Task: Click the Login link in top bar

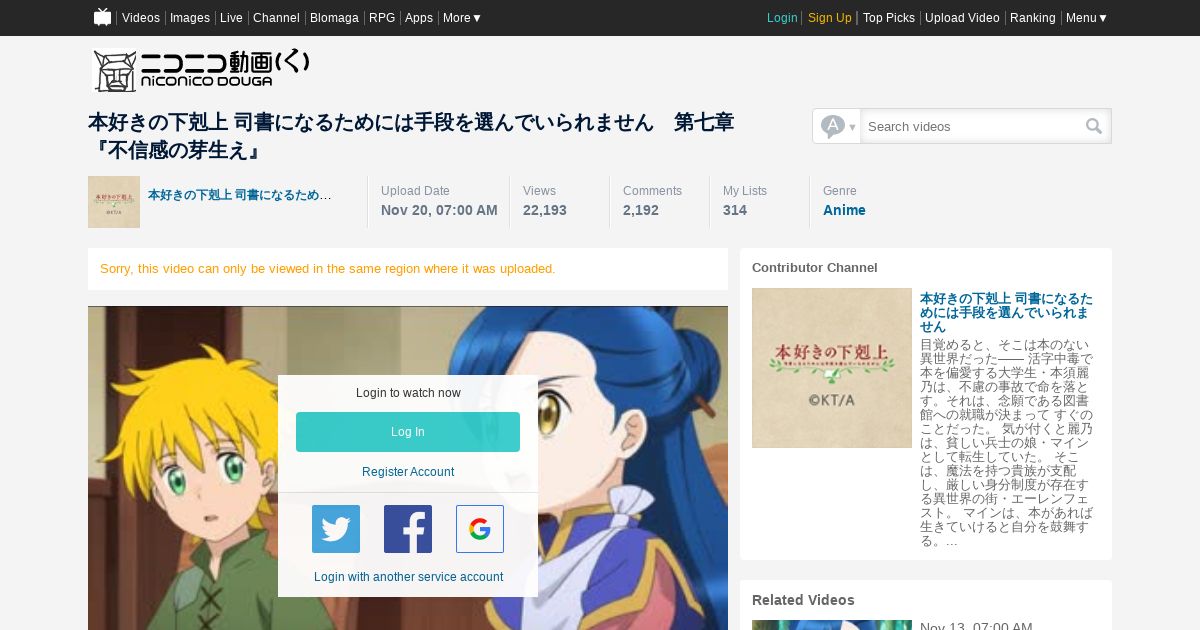Action: [782, 18]
